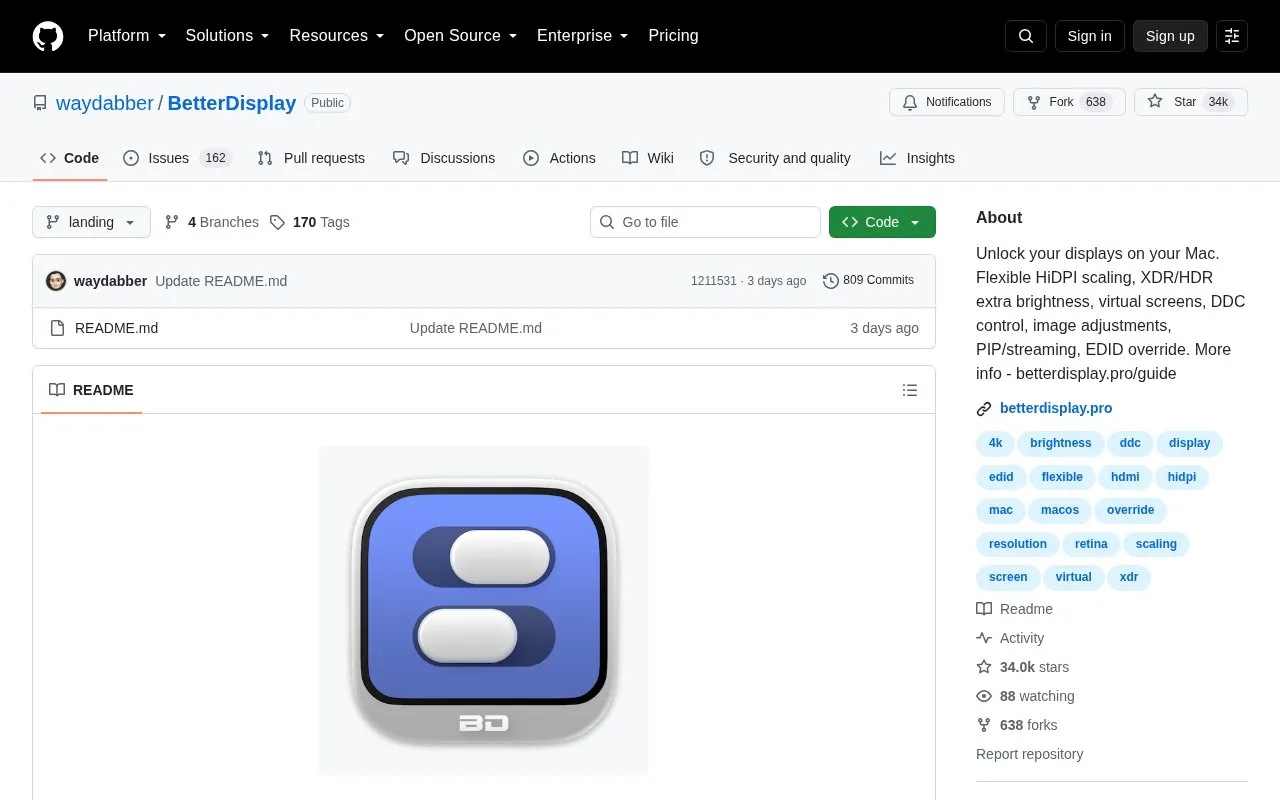Screen dimensions: 1280x800
Task: Select the edid topic tag
Action: coord(1001,477)
